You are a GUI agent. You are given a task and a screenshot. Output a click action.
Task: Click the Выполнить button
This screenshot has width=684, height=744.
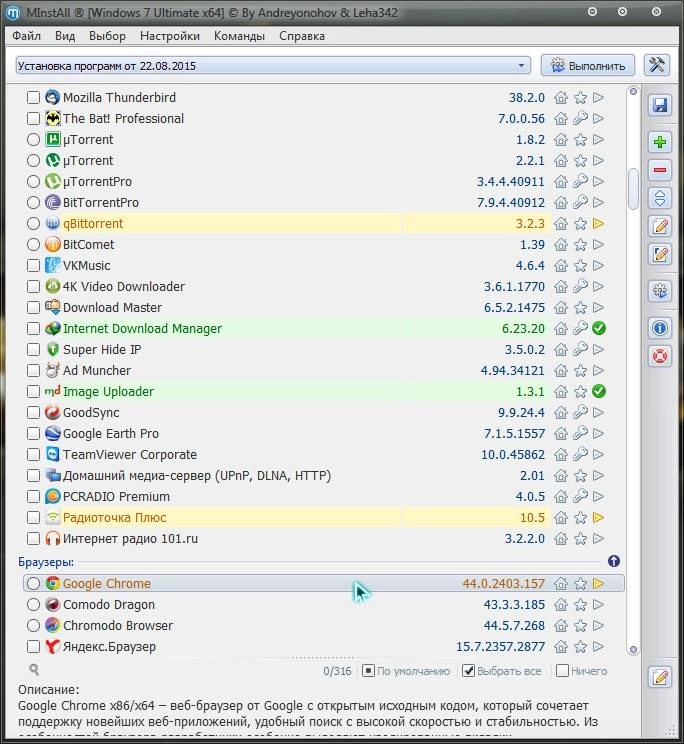tap(588, 65)
